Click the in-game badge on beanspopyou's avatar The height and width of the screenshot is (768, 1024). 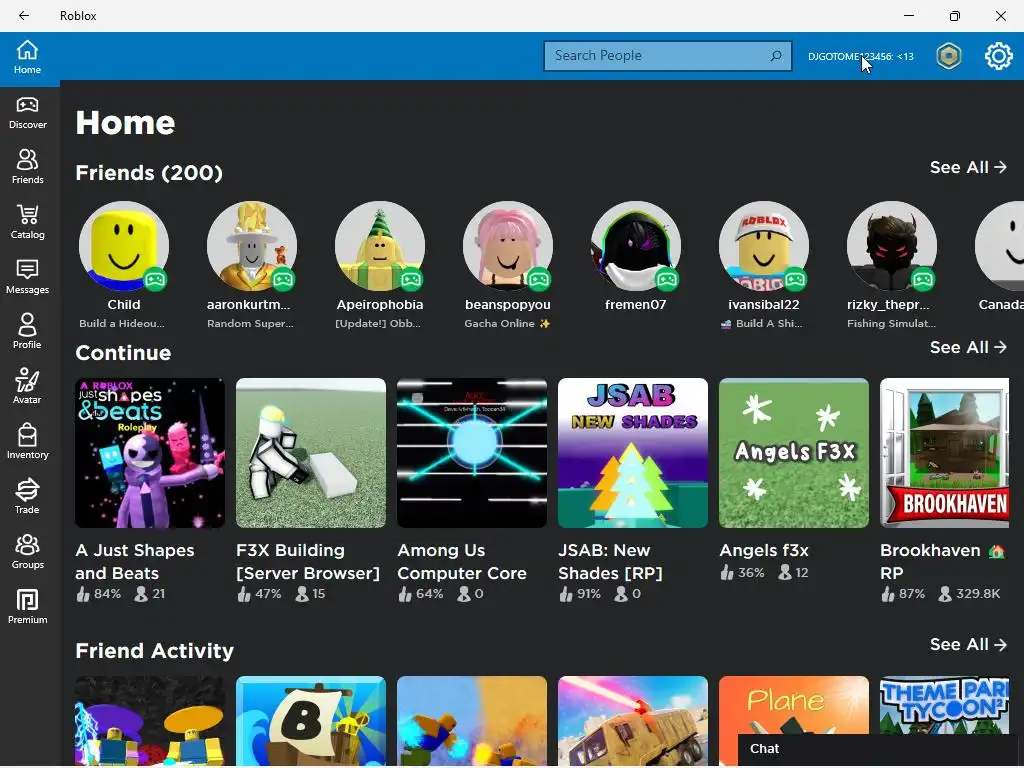pos(539,280)
